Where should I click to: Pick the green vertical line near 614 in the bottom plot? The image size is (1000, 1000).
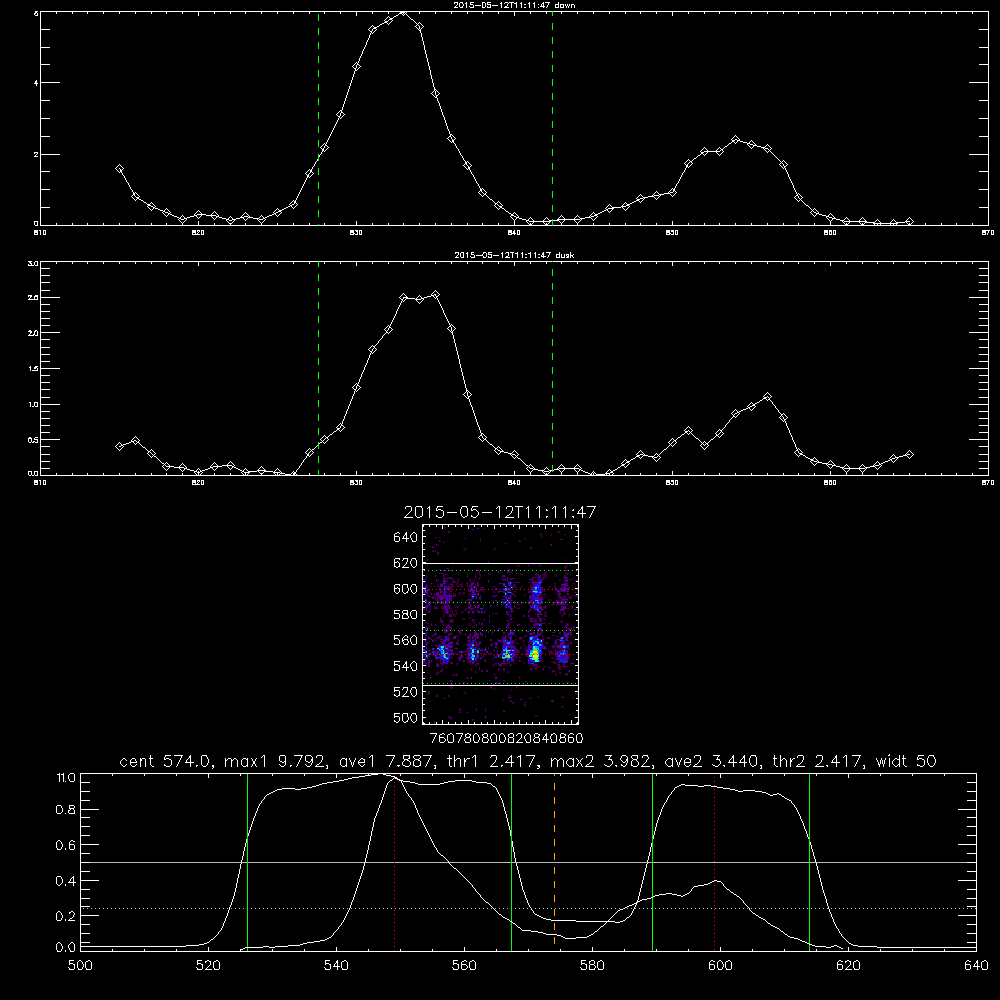[809, 861]
